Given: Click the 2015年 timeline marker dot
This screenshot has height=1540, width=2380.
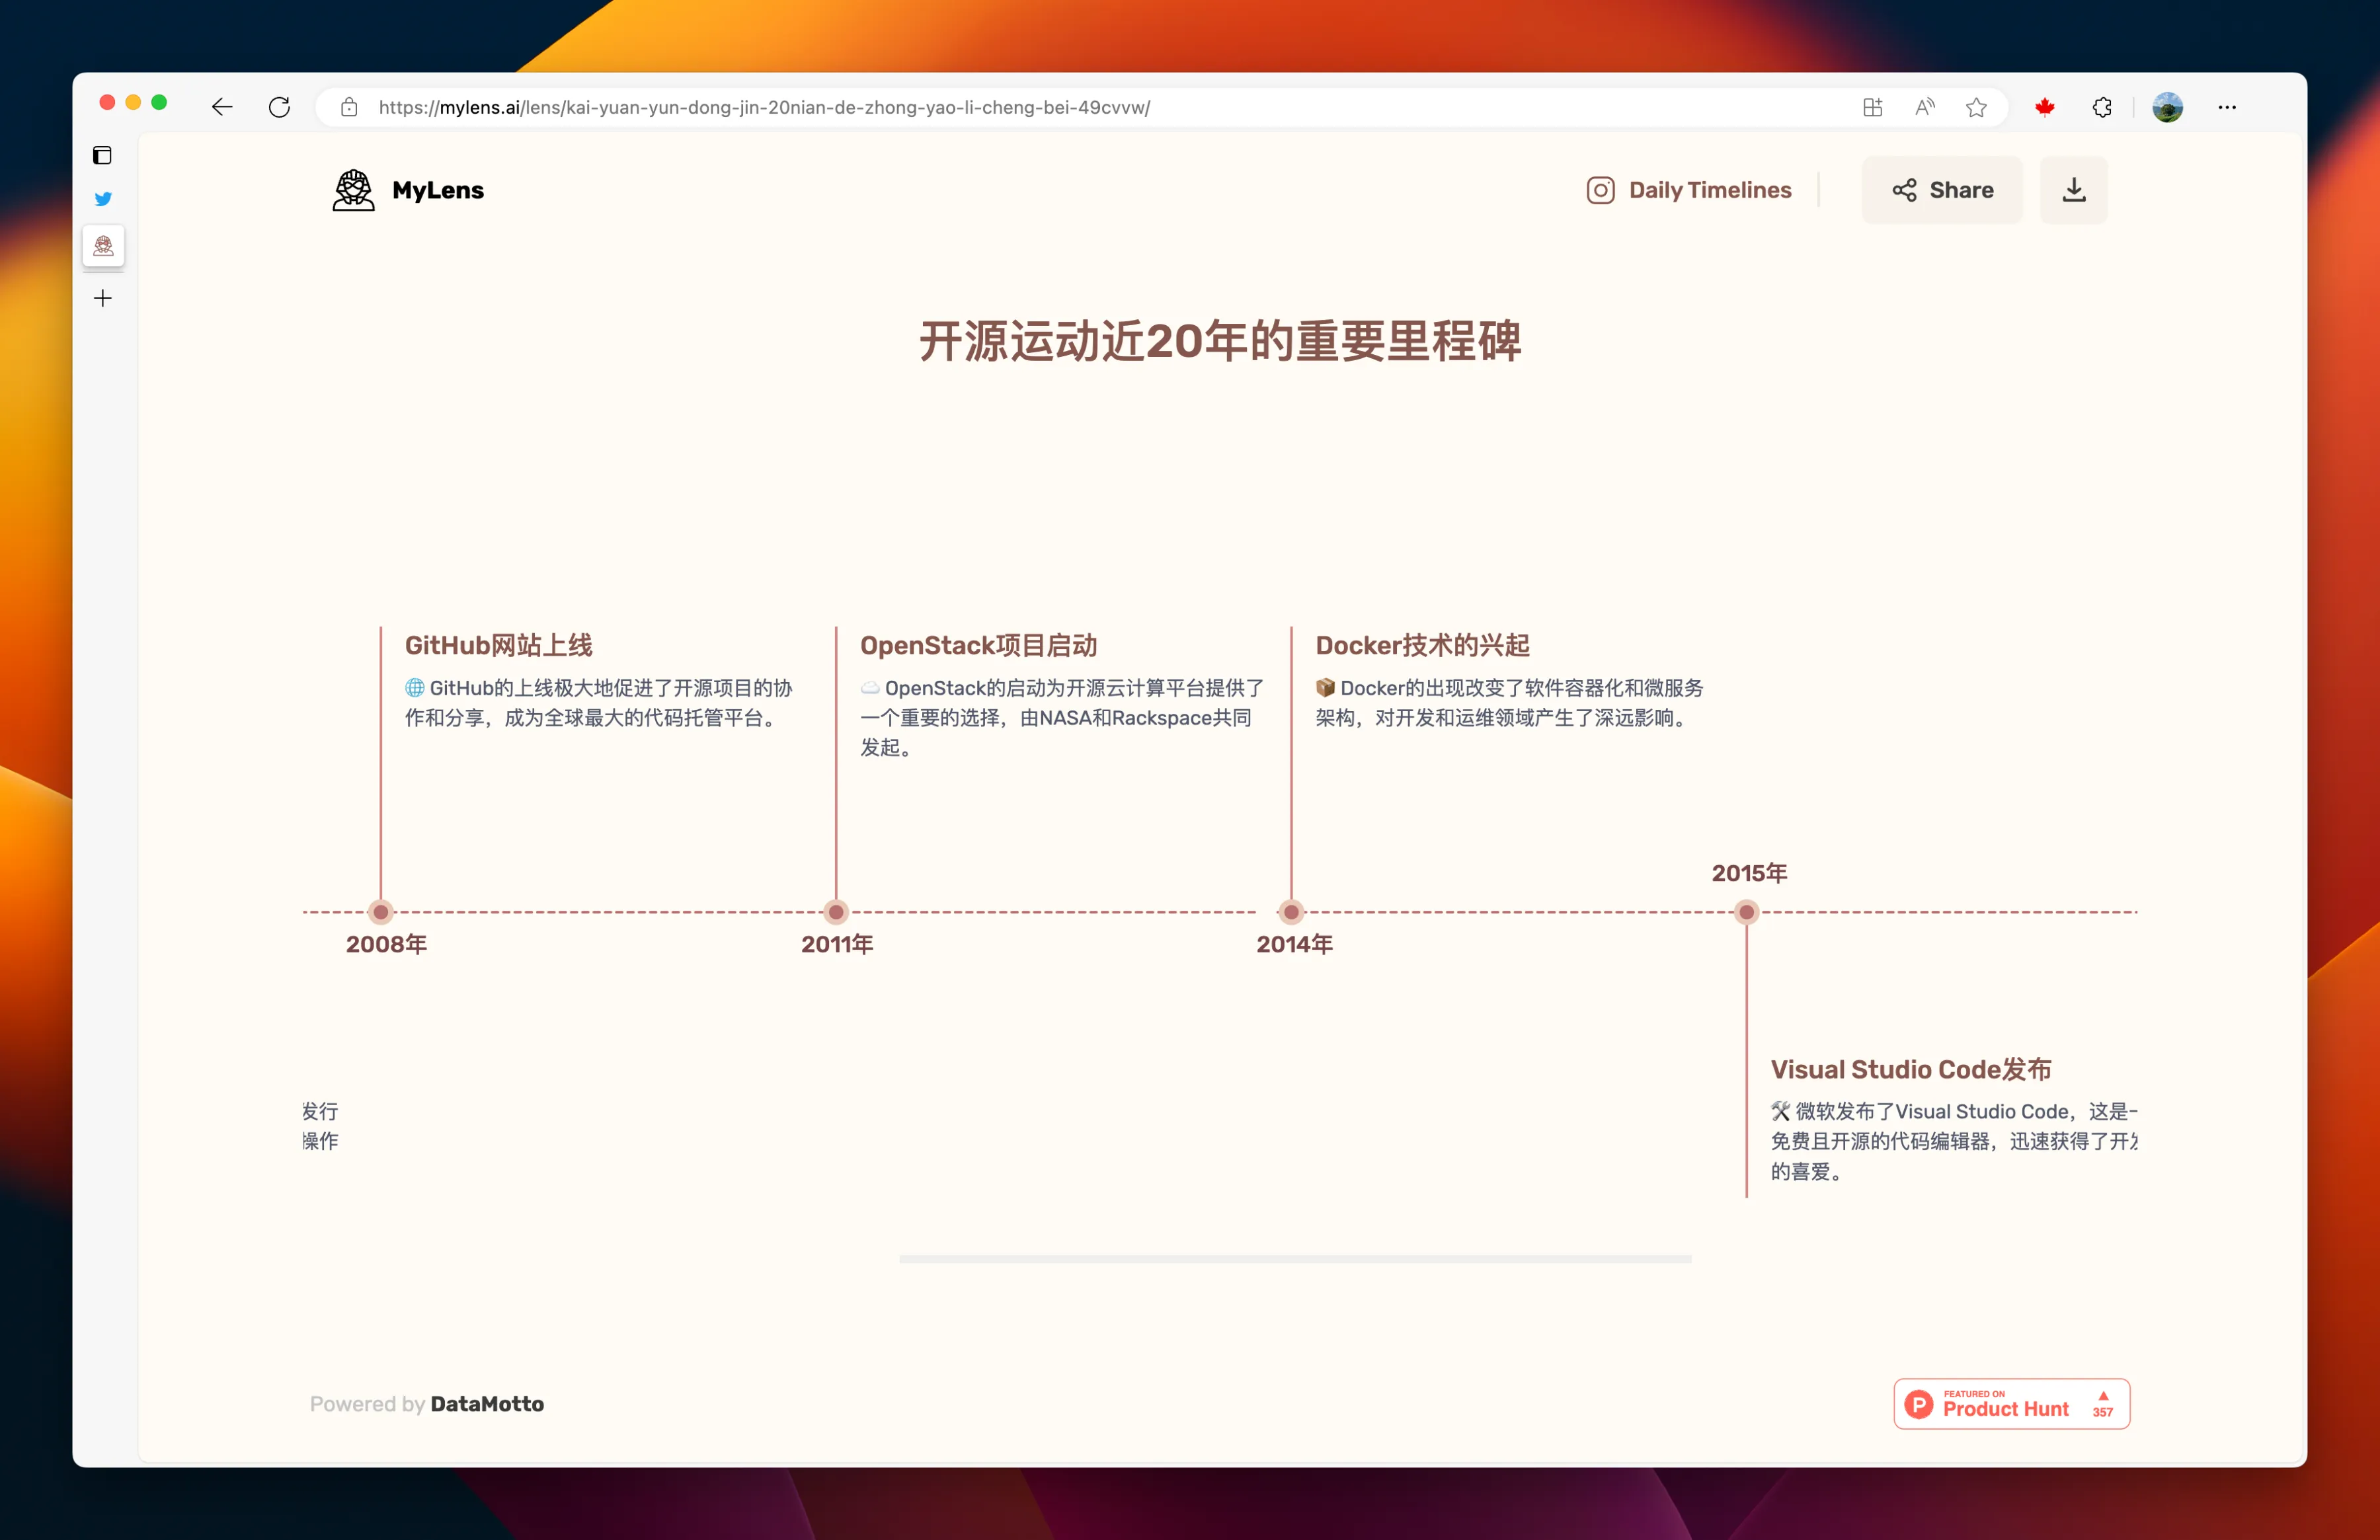Looking at the screenshot, I should pos(1746,912).
